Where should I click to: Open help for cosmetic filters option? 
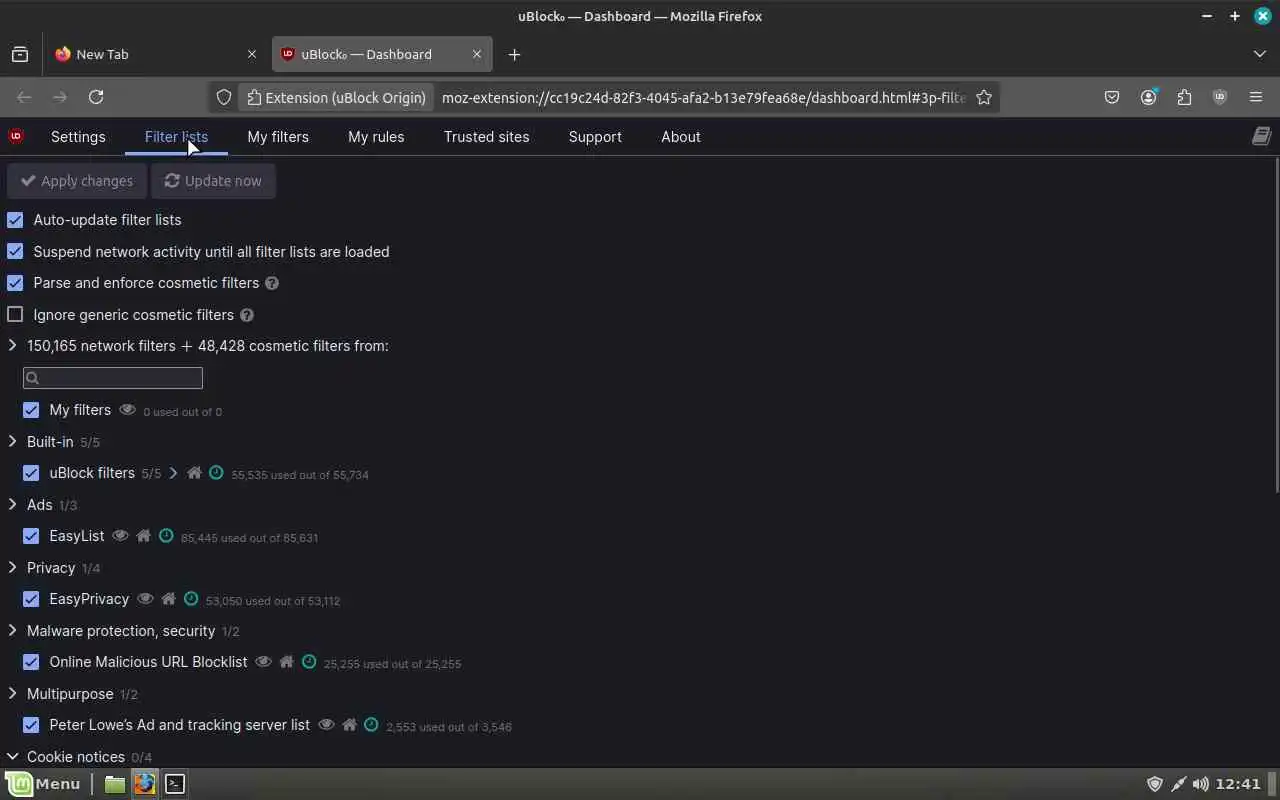[x=272, y=283]
